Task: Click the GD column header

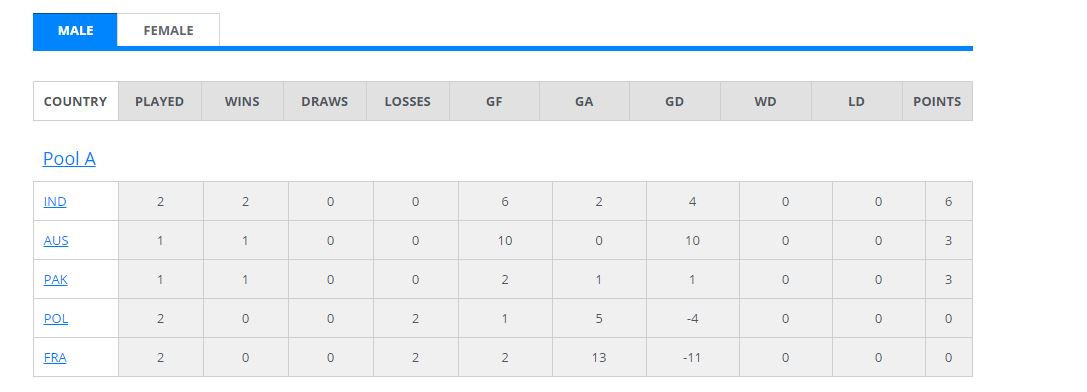Action: [675, 101]
